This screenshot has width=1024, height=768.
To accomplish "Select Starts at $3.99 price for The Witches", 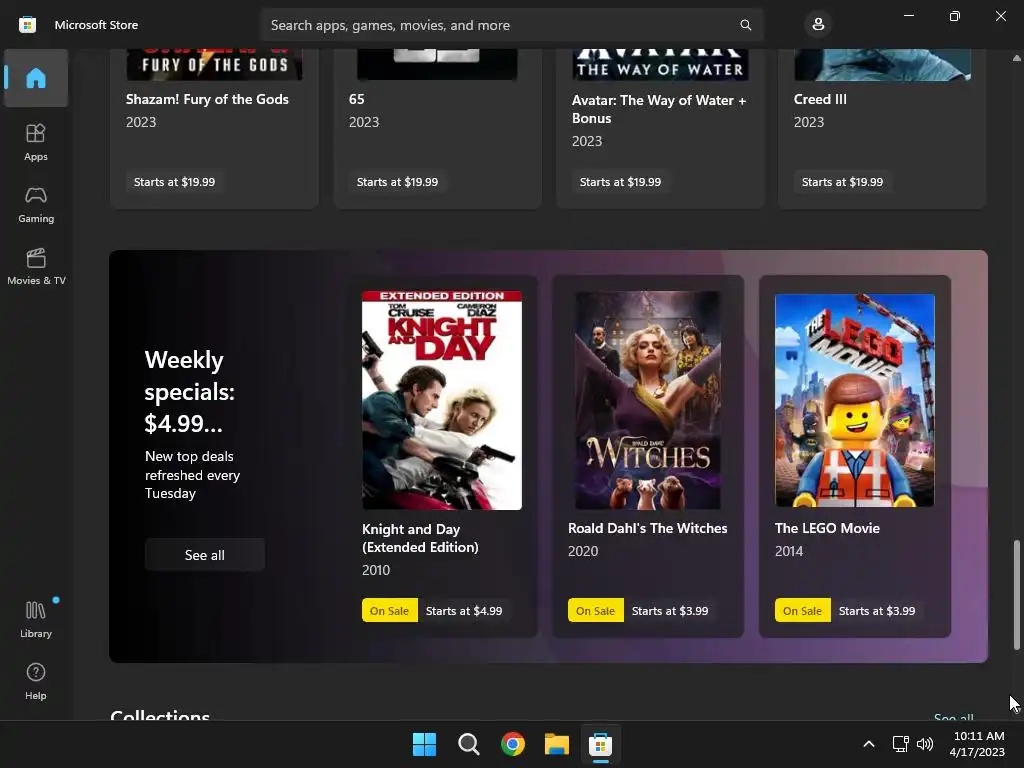I will (x=670, y=611).
